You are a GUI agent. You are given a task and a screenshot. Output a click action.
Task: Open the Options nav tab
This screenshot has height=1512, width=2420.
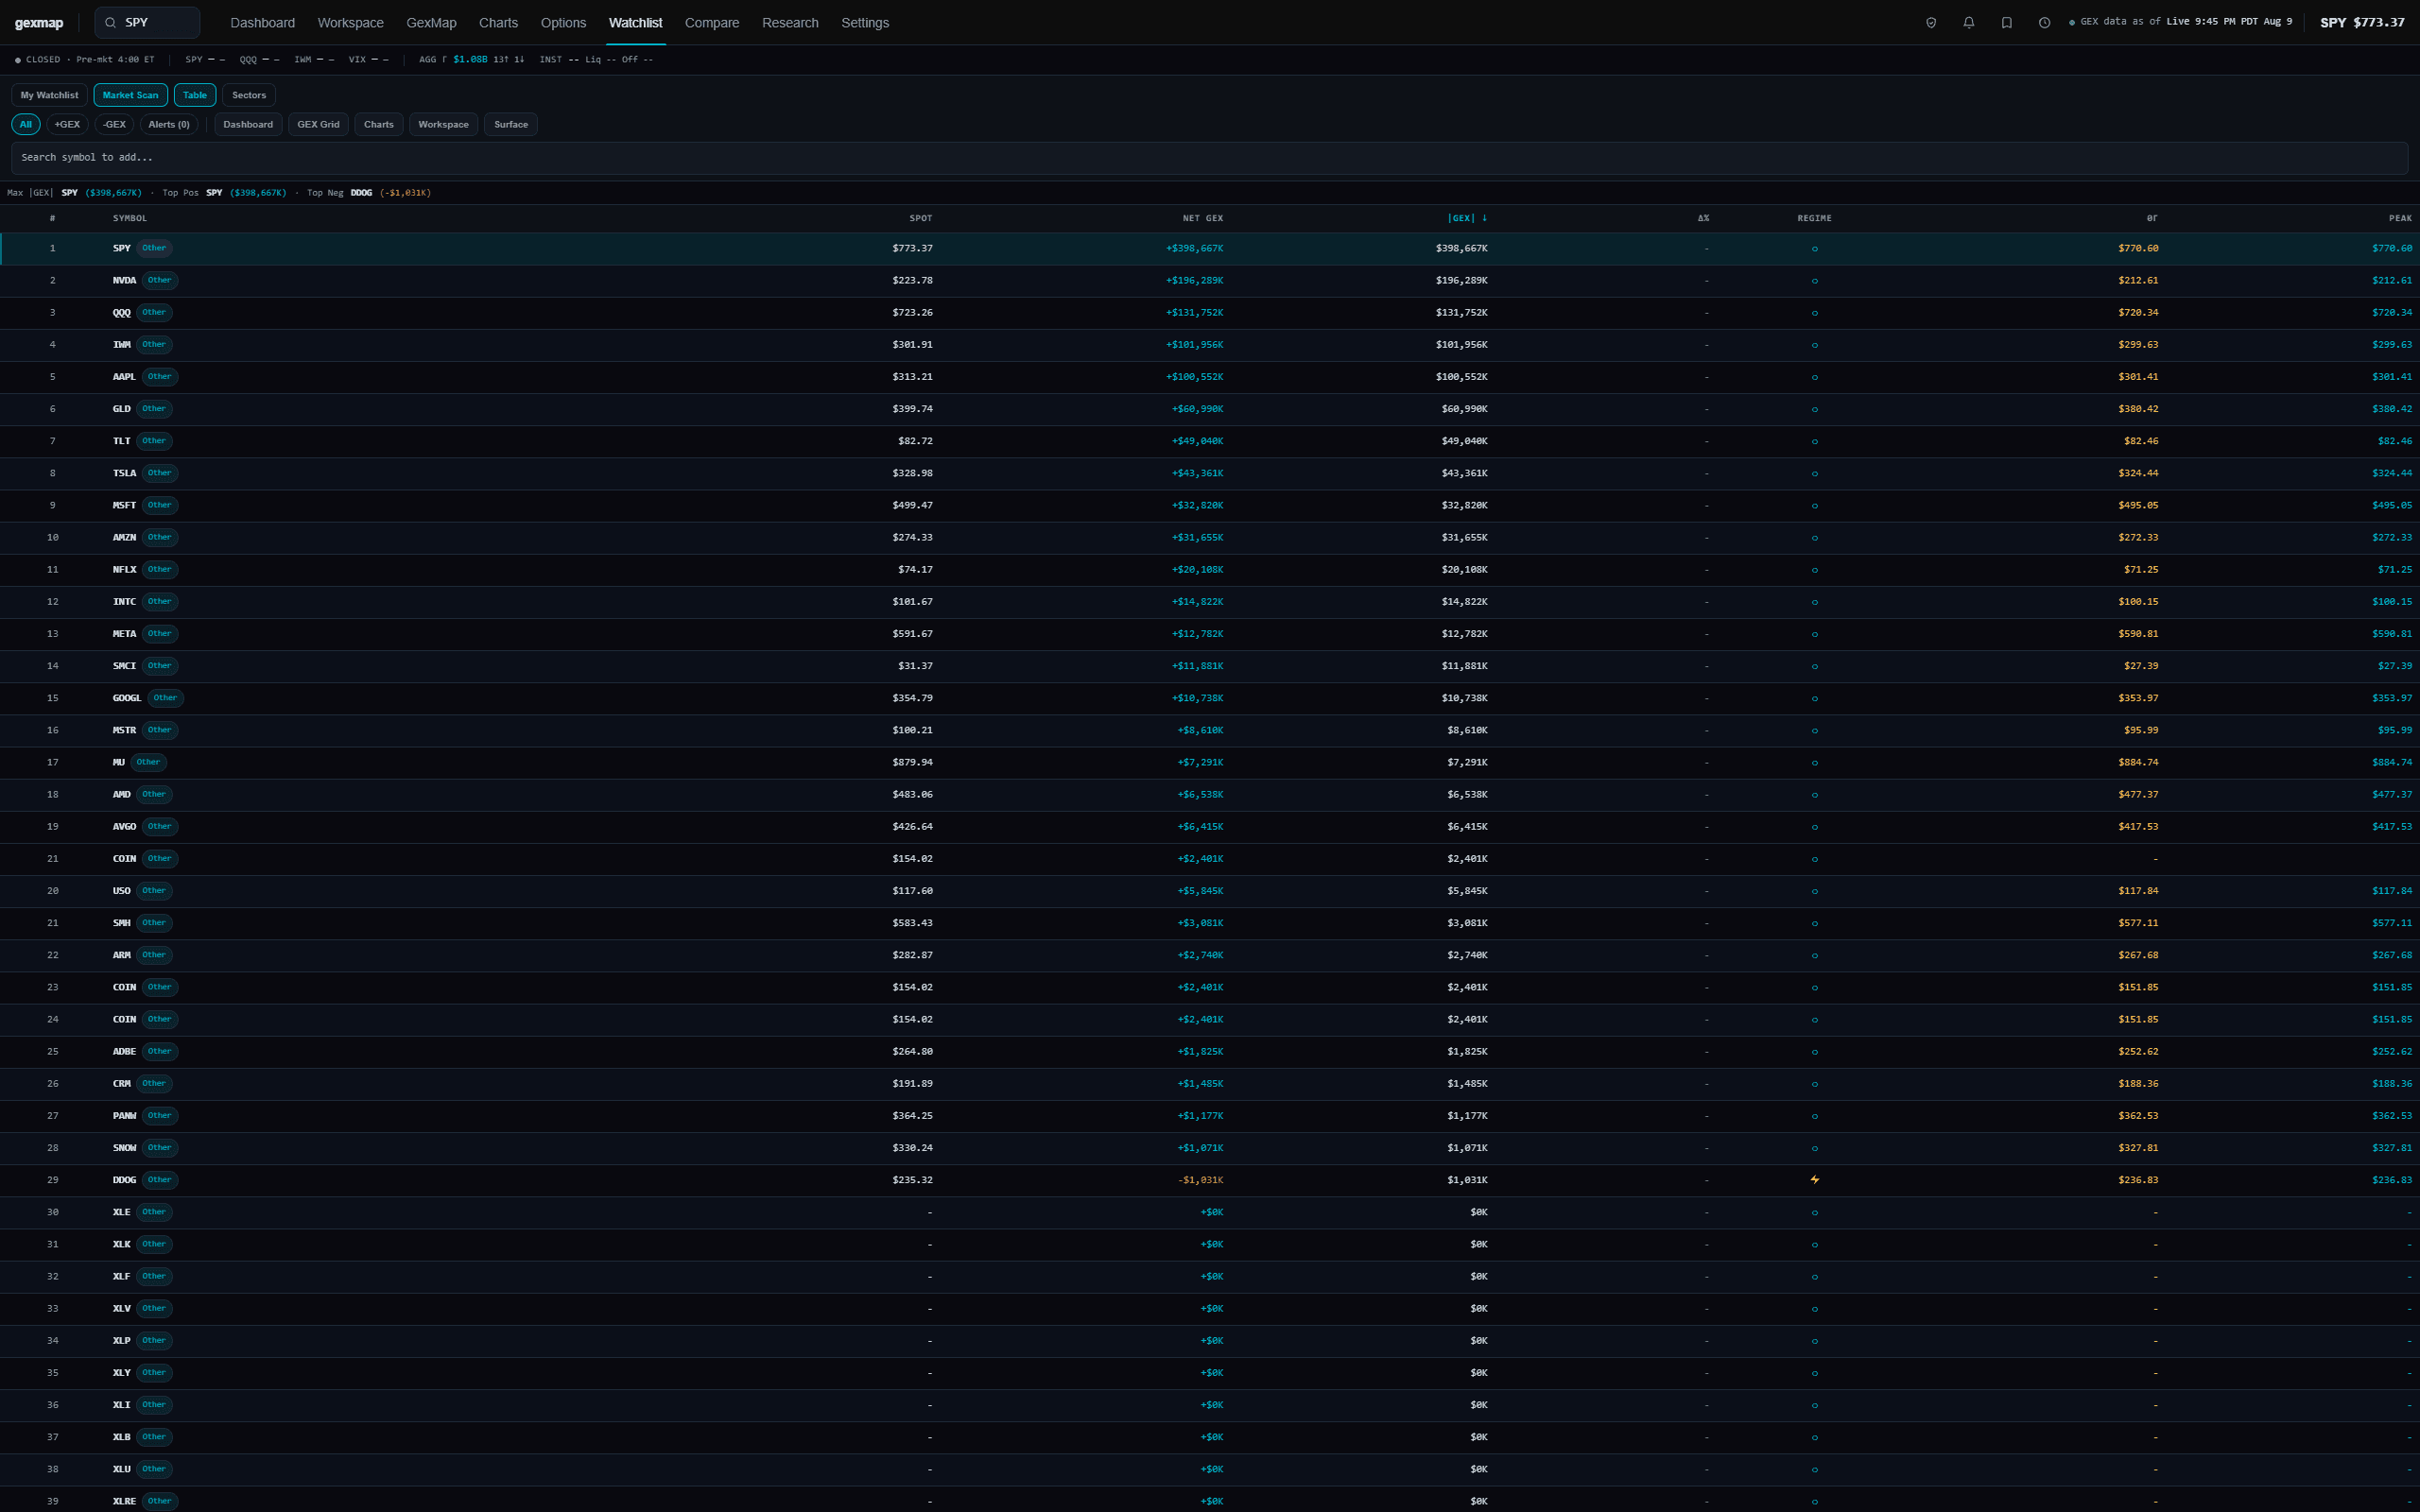click(x=563, y=23)
